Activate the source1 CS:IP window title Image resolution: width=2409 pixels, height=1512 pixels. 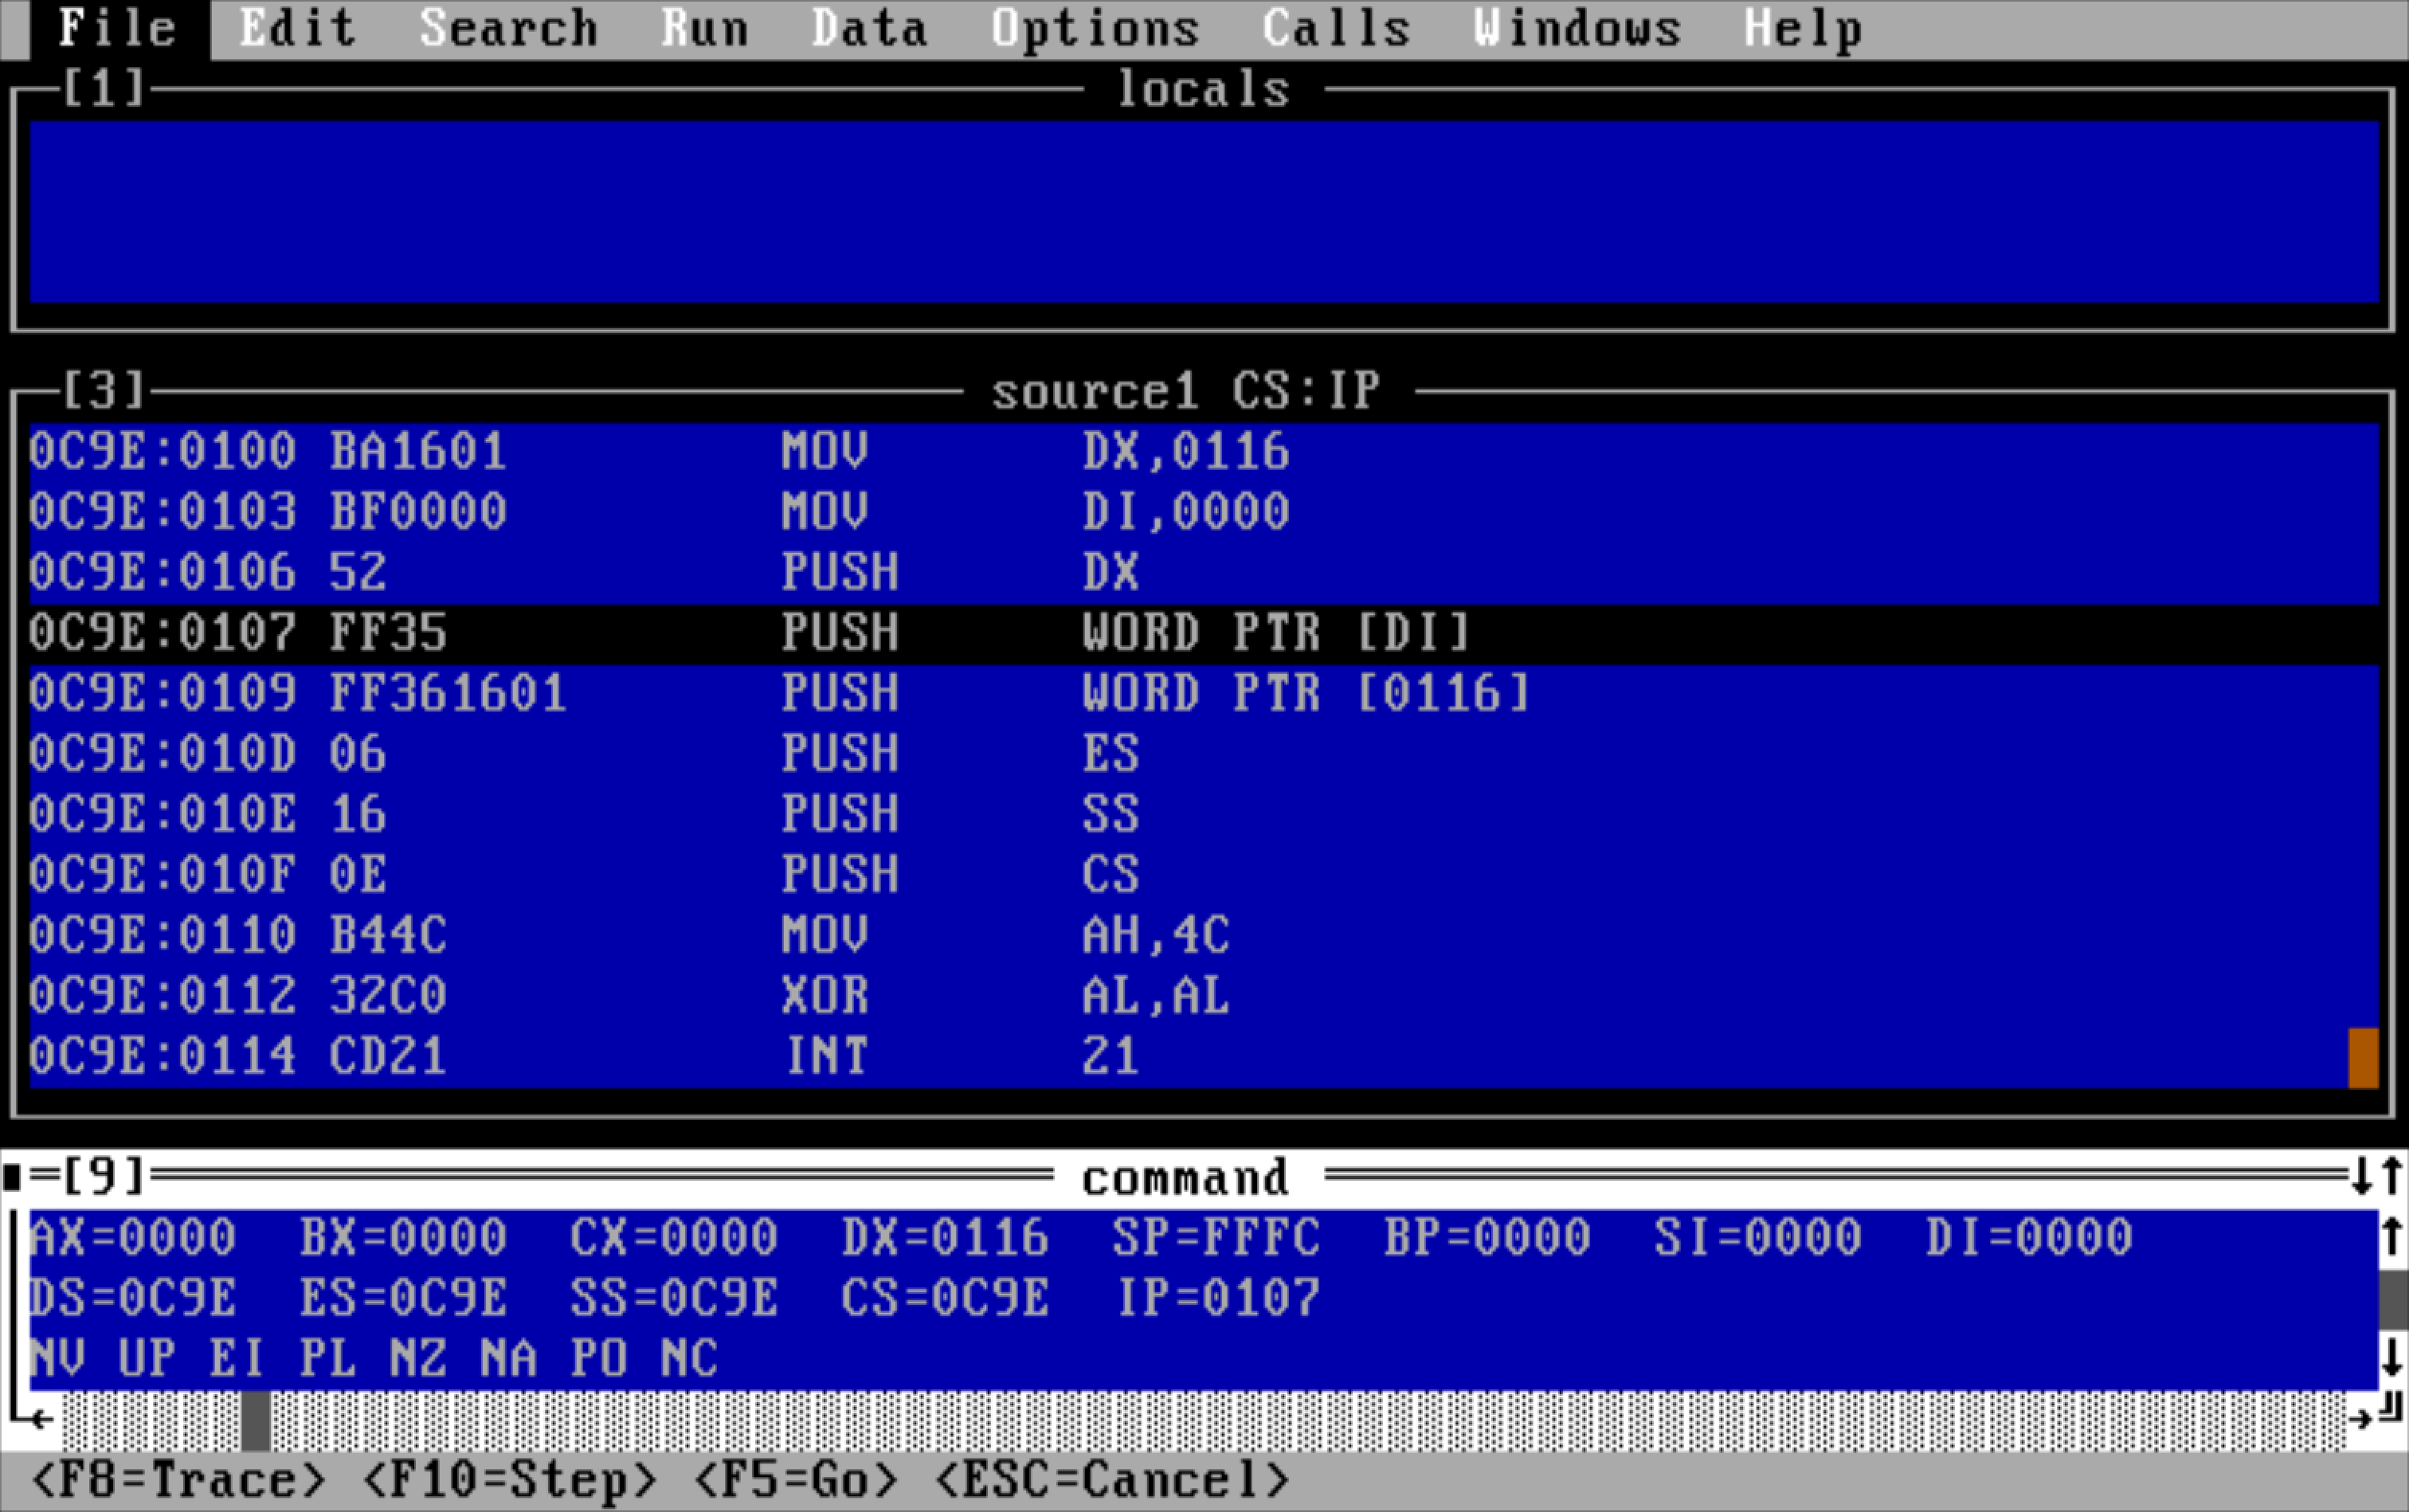click(x=1186, y=390)
